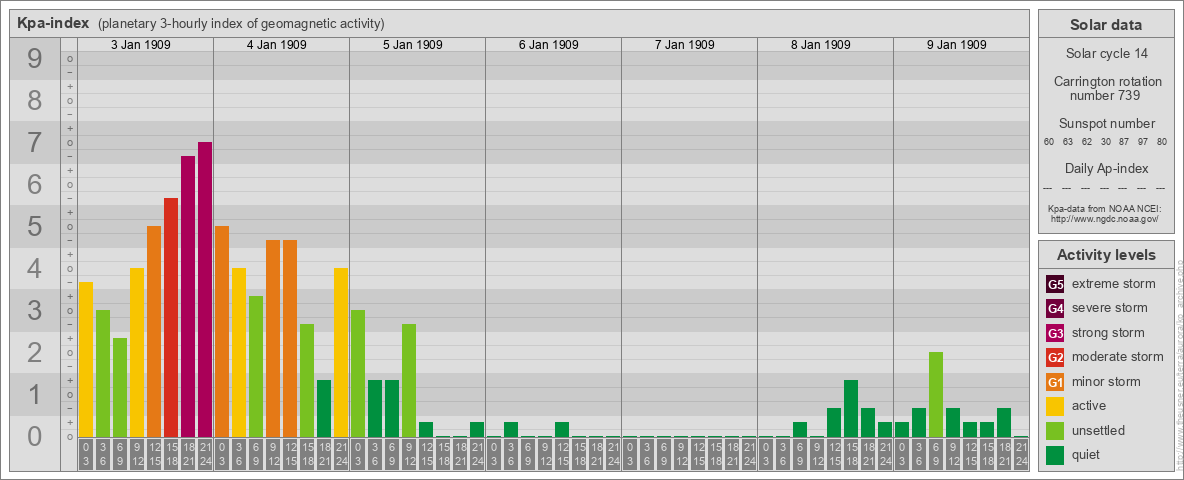Image resolution: width=1184 pixels, height=480 pixels.
Task: Click the G1 minor storm legend swatch
Action: pos(1055,382)
